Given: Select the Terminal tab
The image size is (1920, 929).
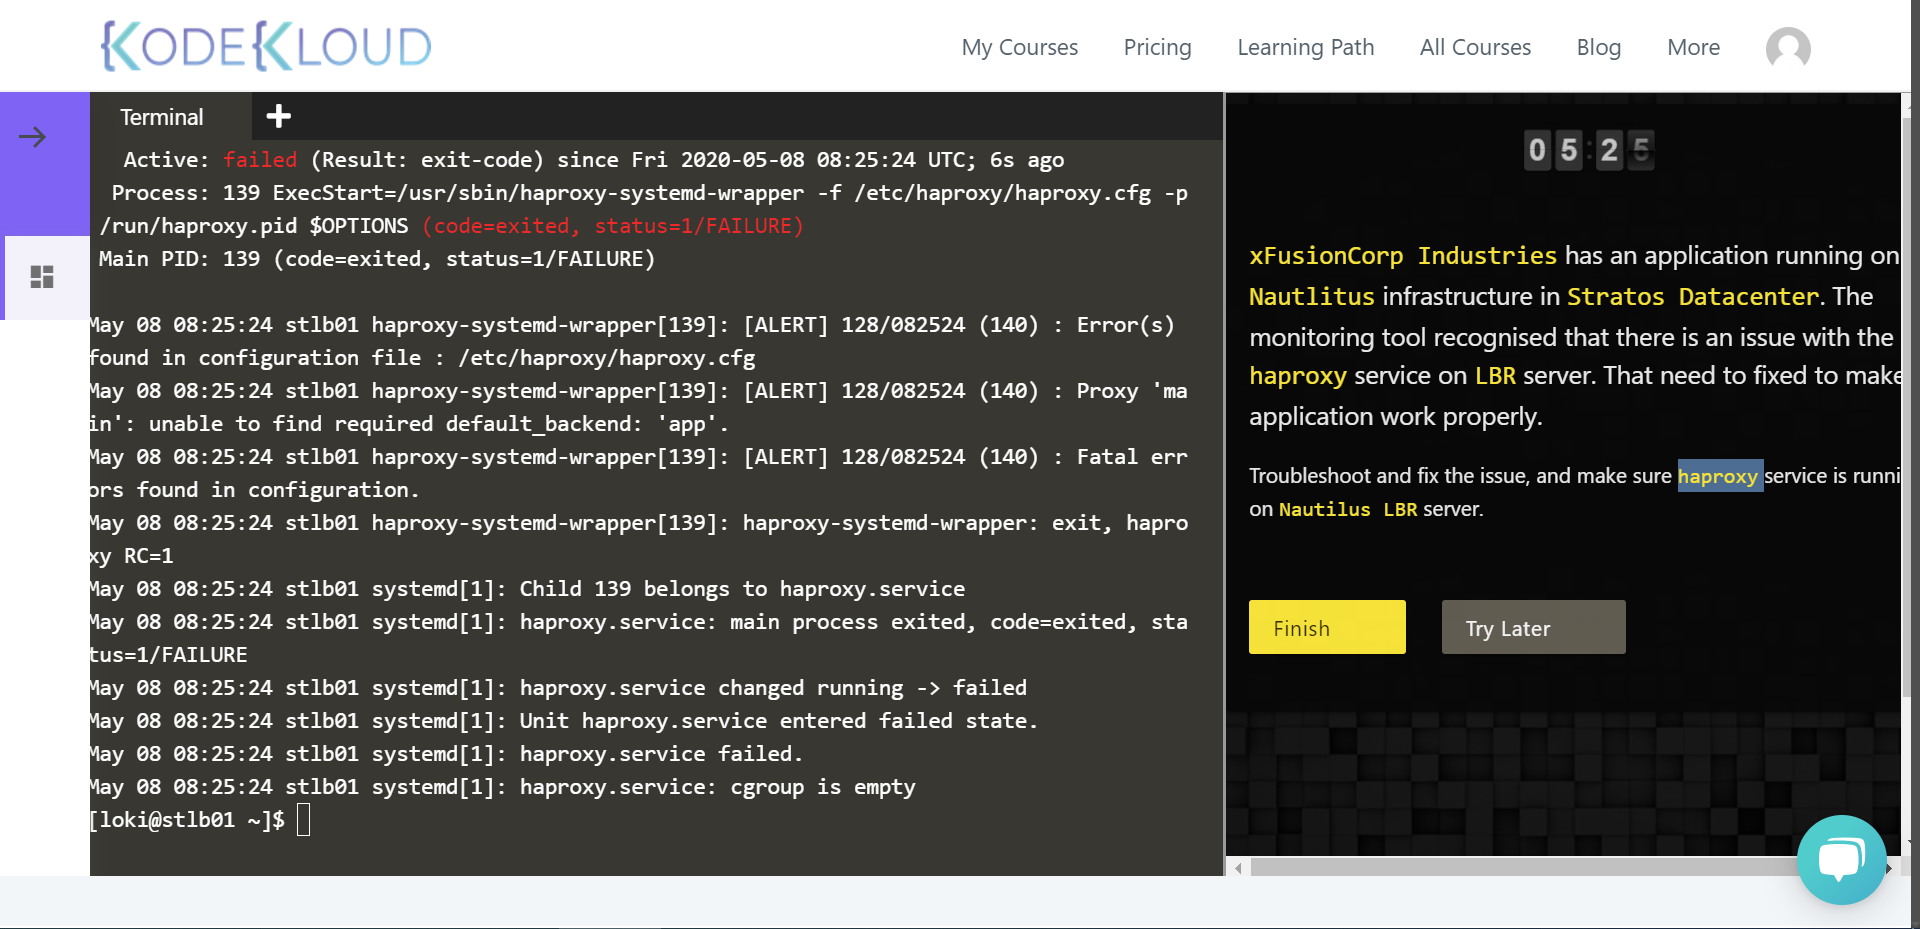Looking at the screenshot, I should [x=162, y=117].
